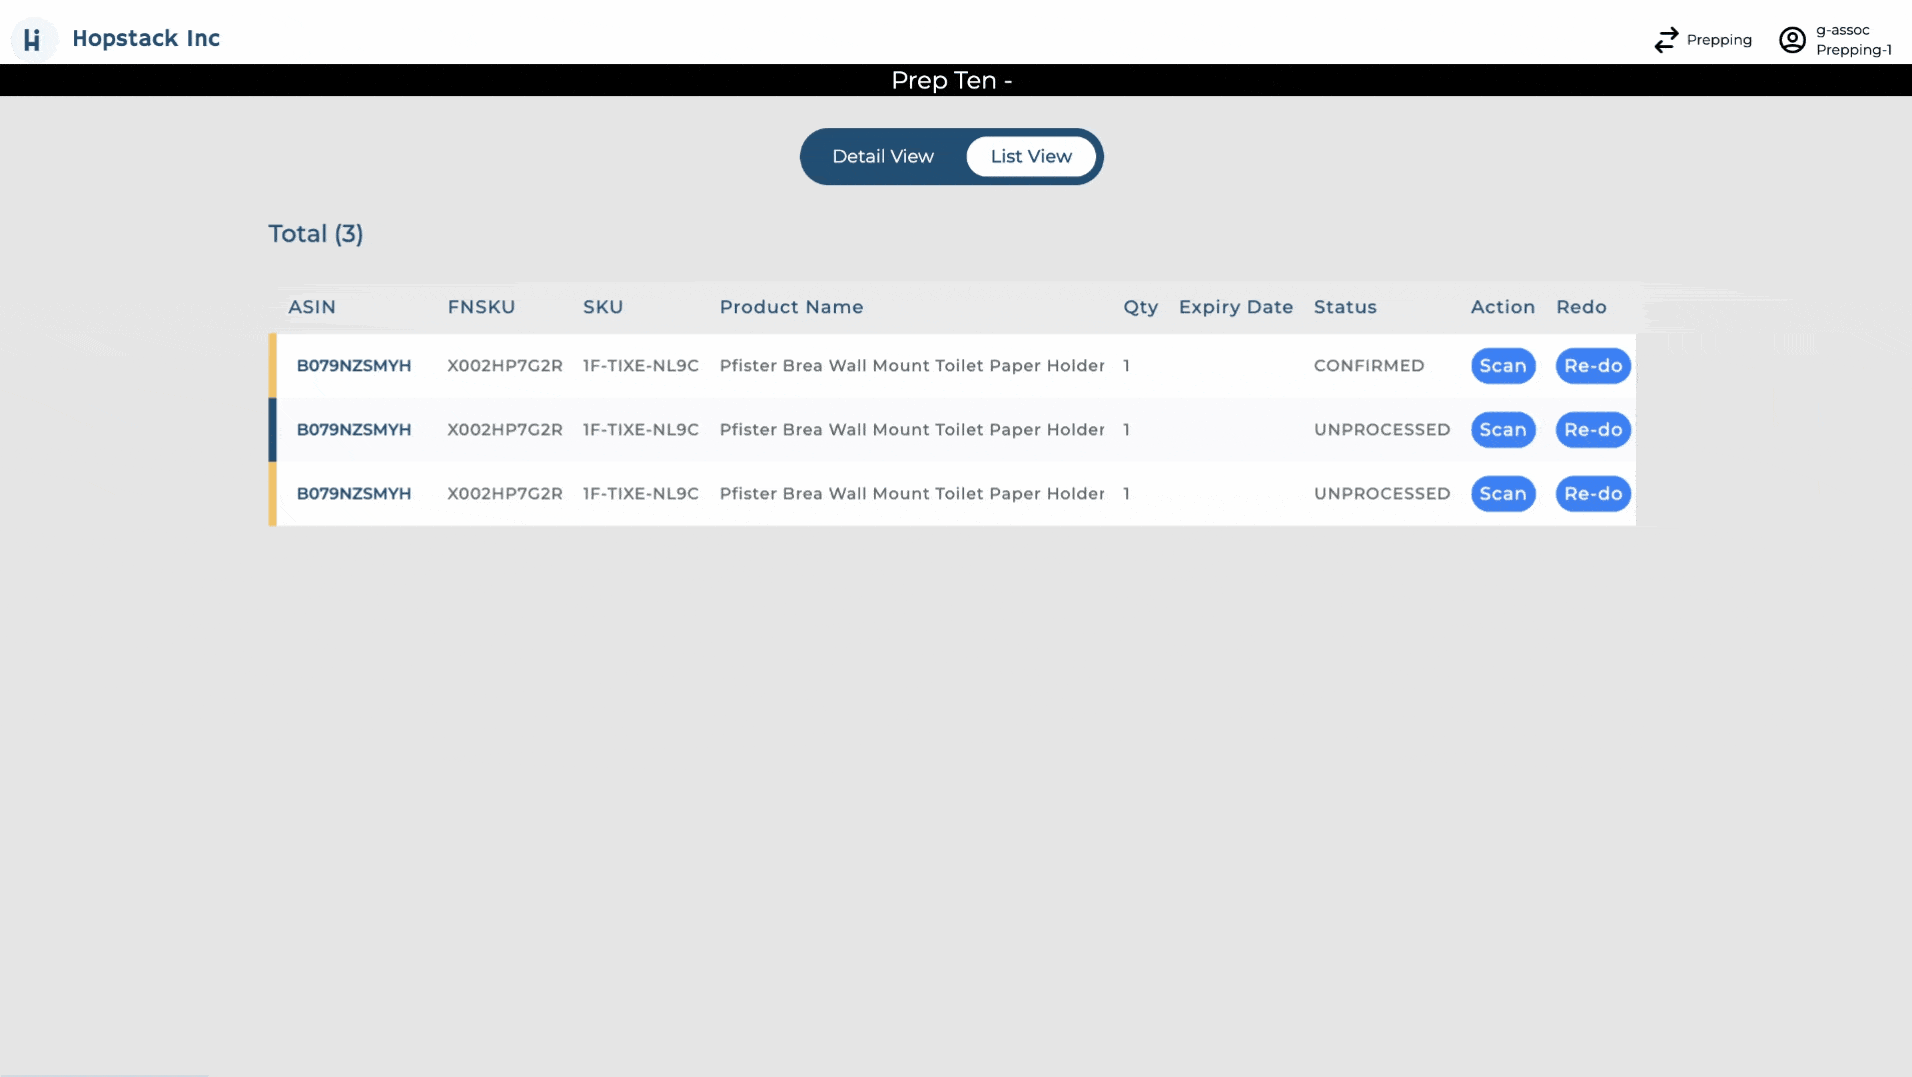The height and width of the screenshot is (1077, 1912).
Task: Switch to Detail View
Action: click(882, 157)
